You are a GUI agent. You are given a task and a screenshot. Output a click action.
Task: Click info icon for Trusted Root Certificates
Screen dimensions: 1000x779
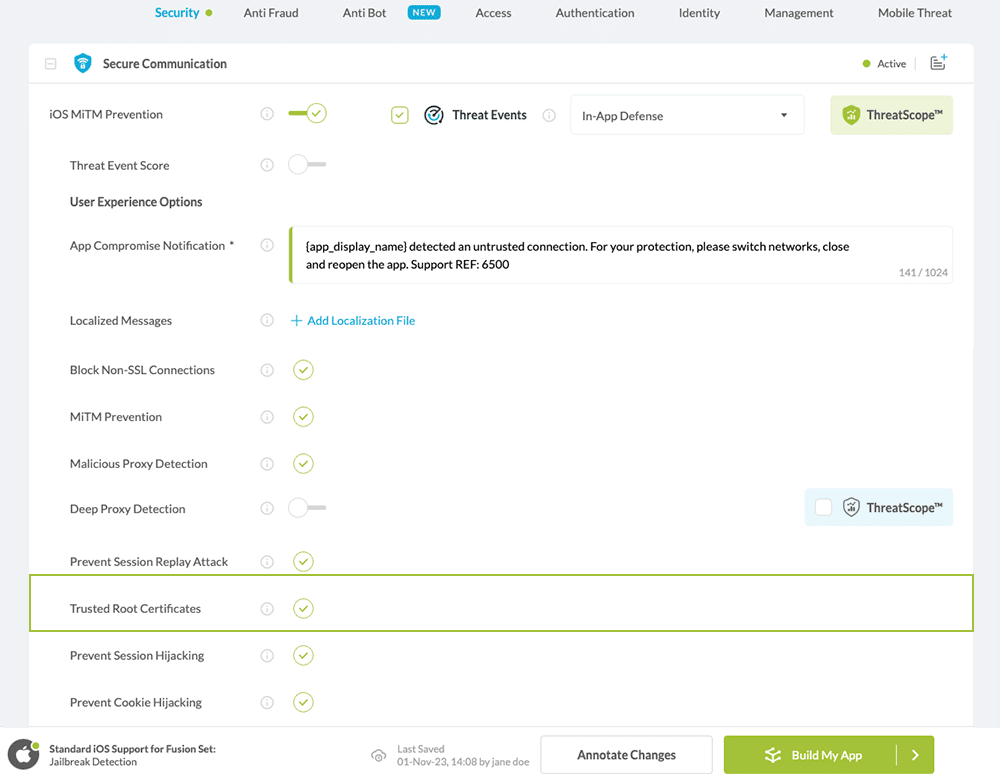tap(267, 609)
